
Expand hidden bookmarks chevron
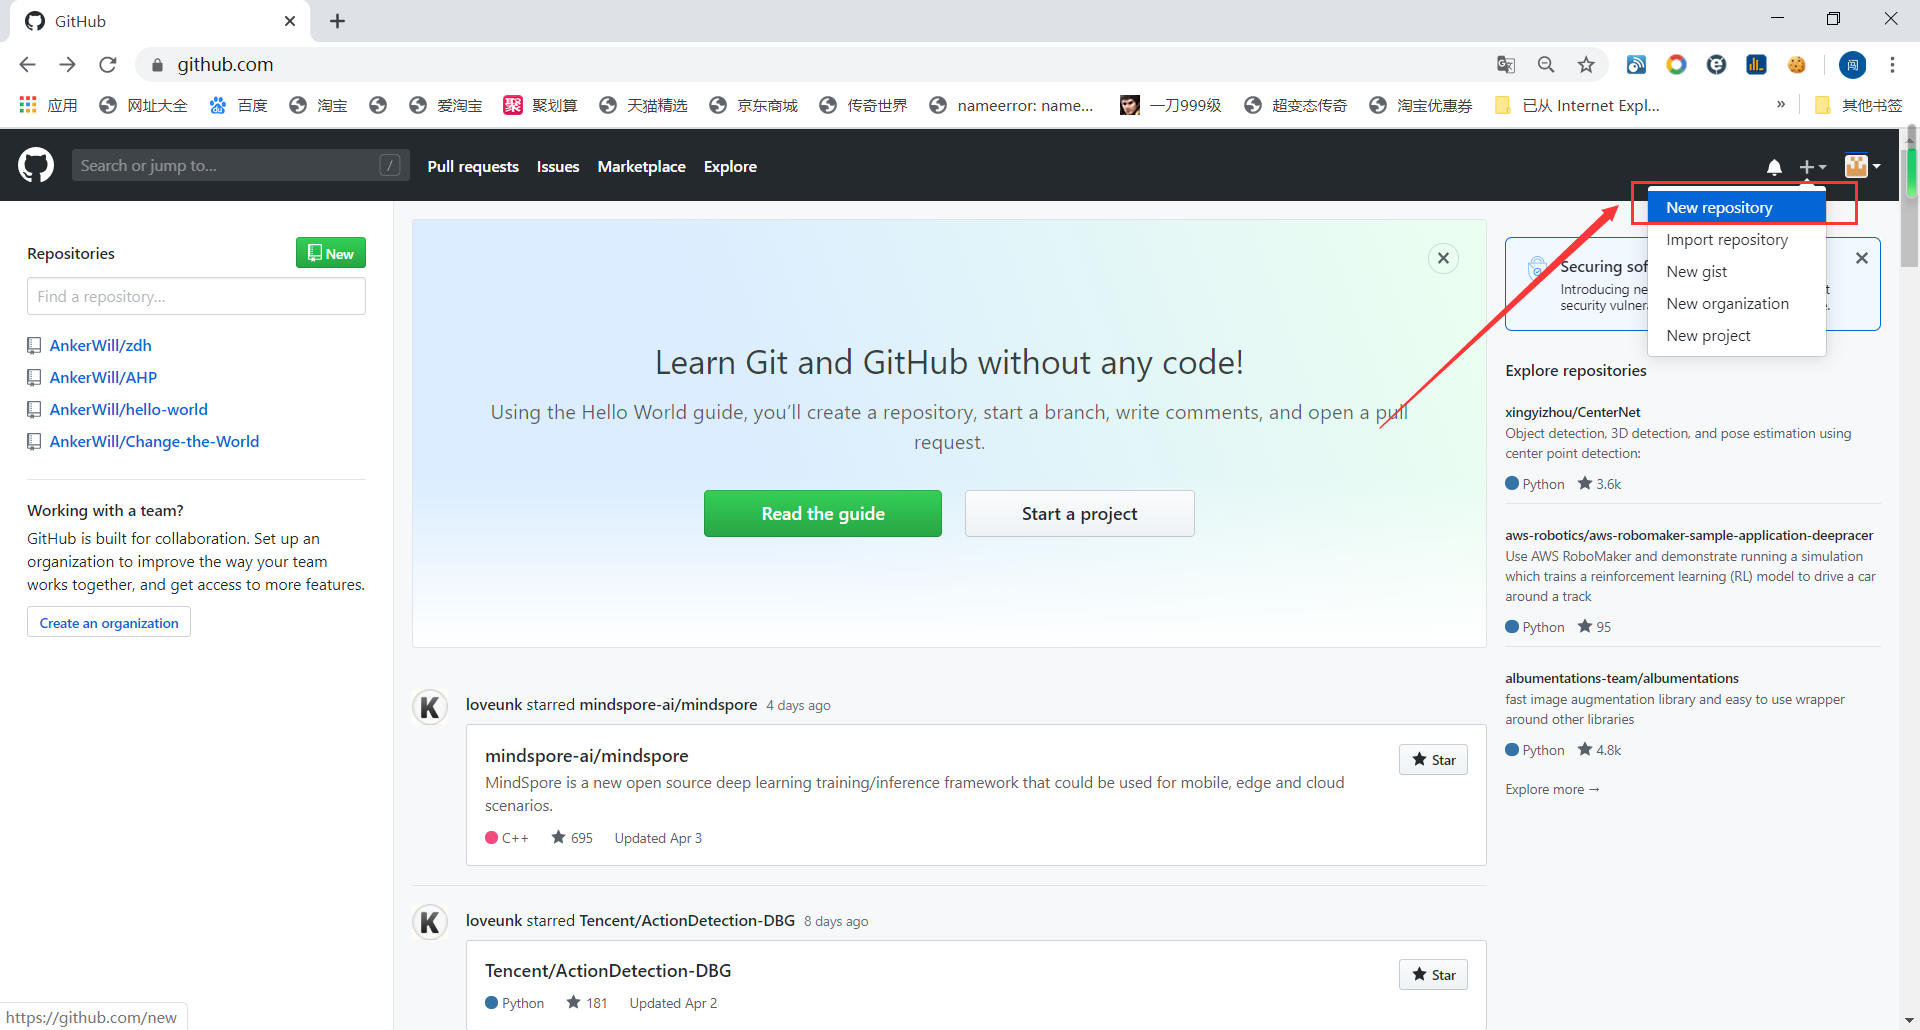pyautogui.click(x=1781, y=104)
